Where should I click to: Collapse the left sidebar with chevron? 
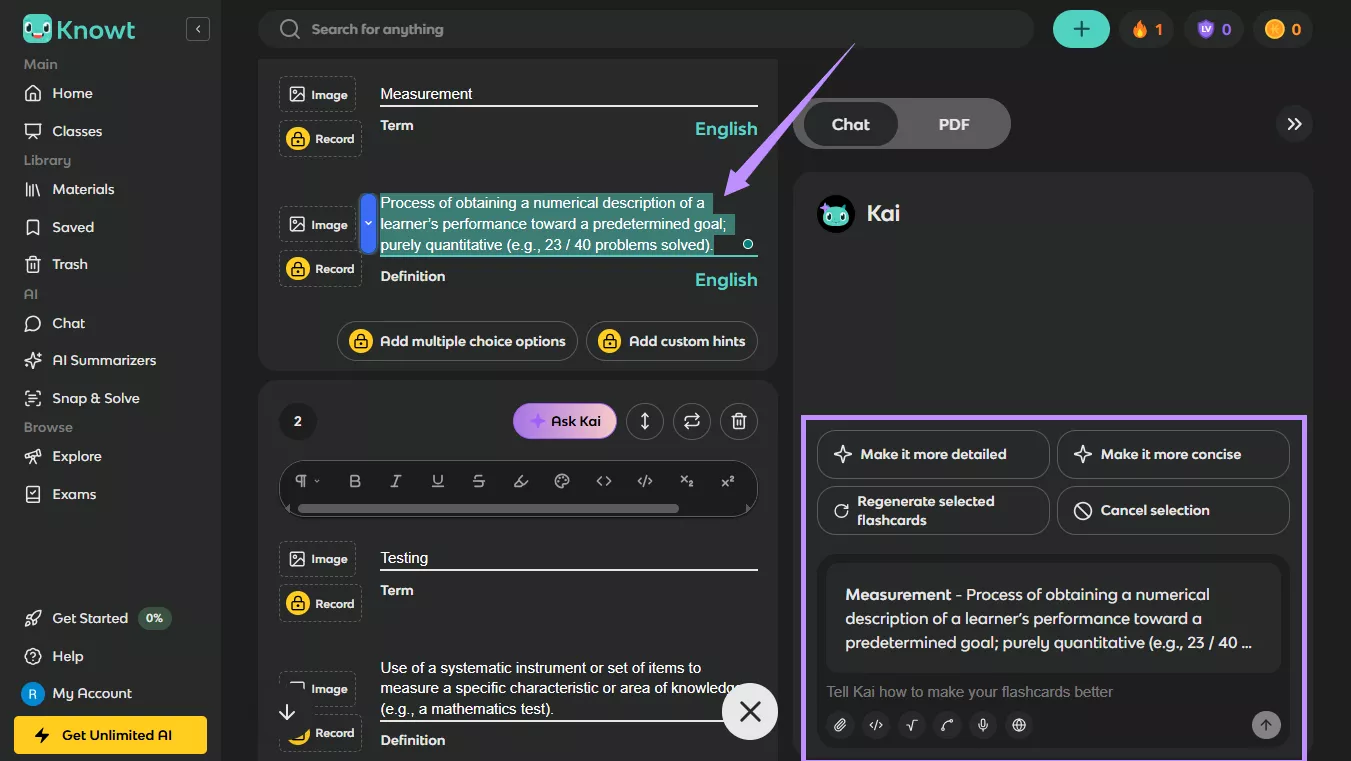pyautogui.click(x=198, y=29)
